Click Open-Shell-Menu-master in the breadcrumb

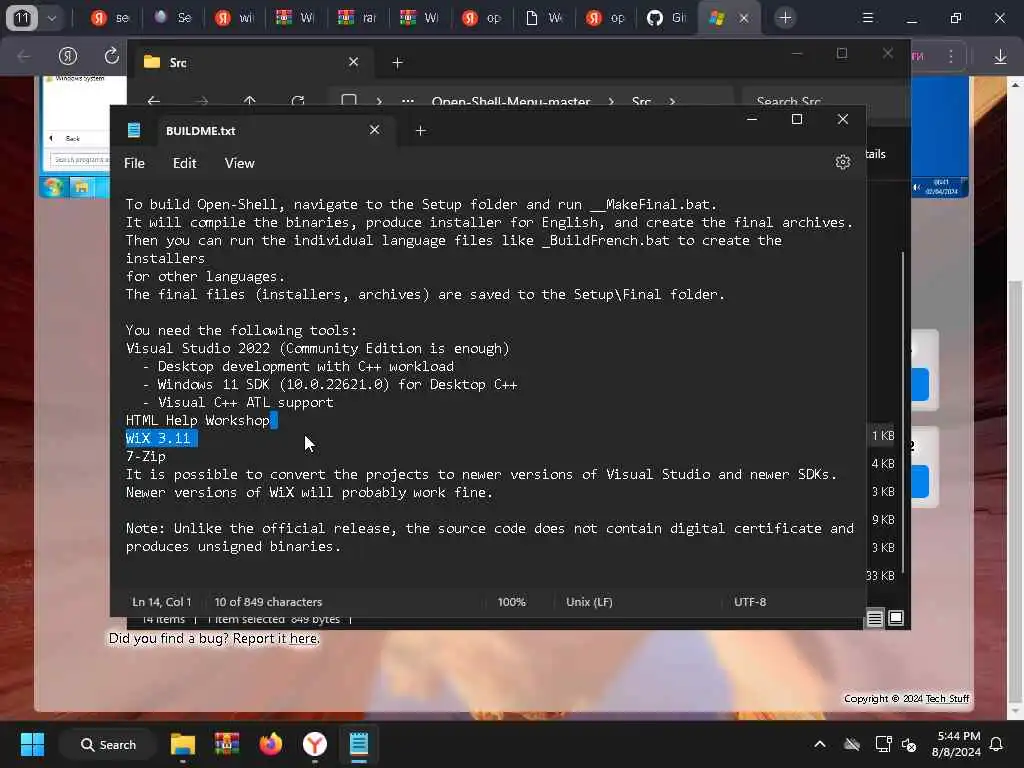click(511, 101)
